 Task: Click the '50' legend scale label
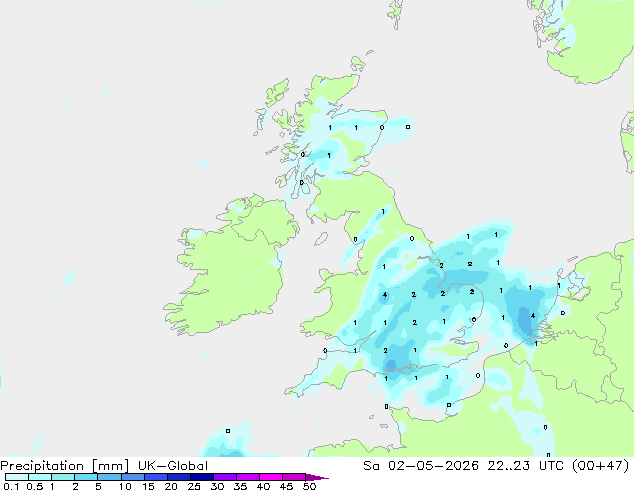(310, 486)
